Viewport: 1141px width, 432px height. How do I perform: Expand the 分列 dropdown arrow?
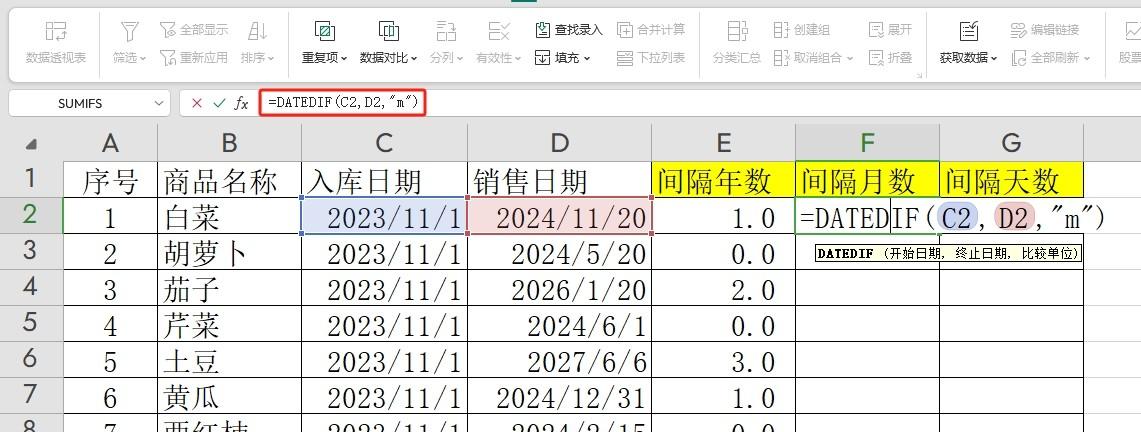(460, 58)
